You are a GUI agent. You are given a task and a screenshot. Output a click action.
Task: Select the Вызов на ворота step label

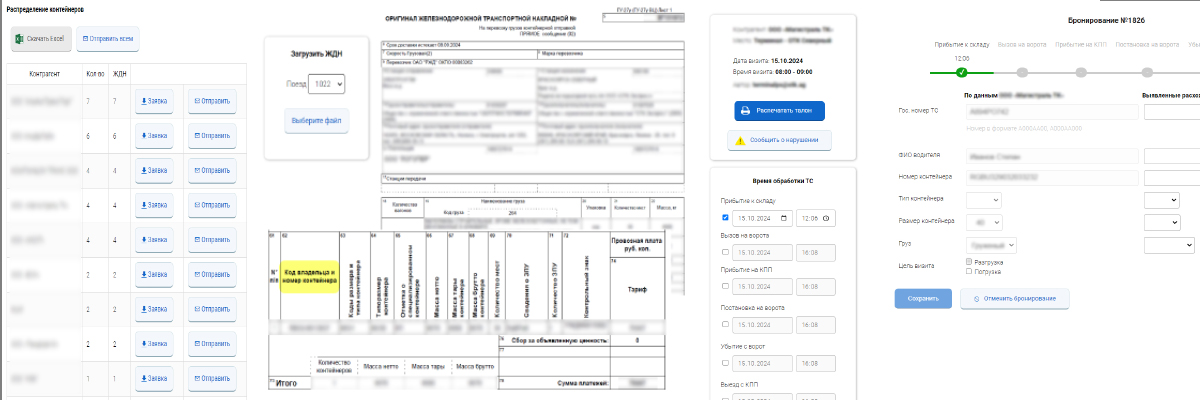(x=1021, y=45)
